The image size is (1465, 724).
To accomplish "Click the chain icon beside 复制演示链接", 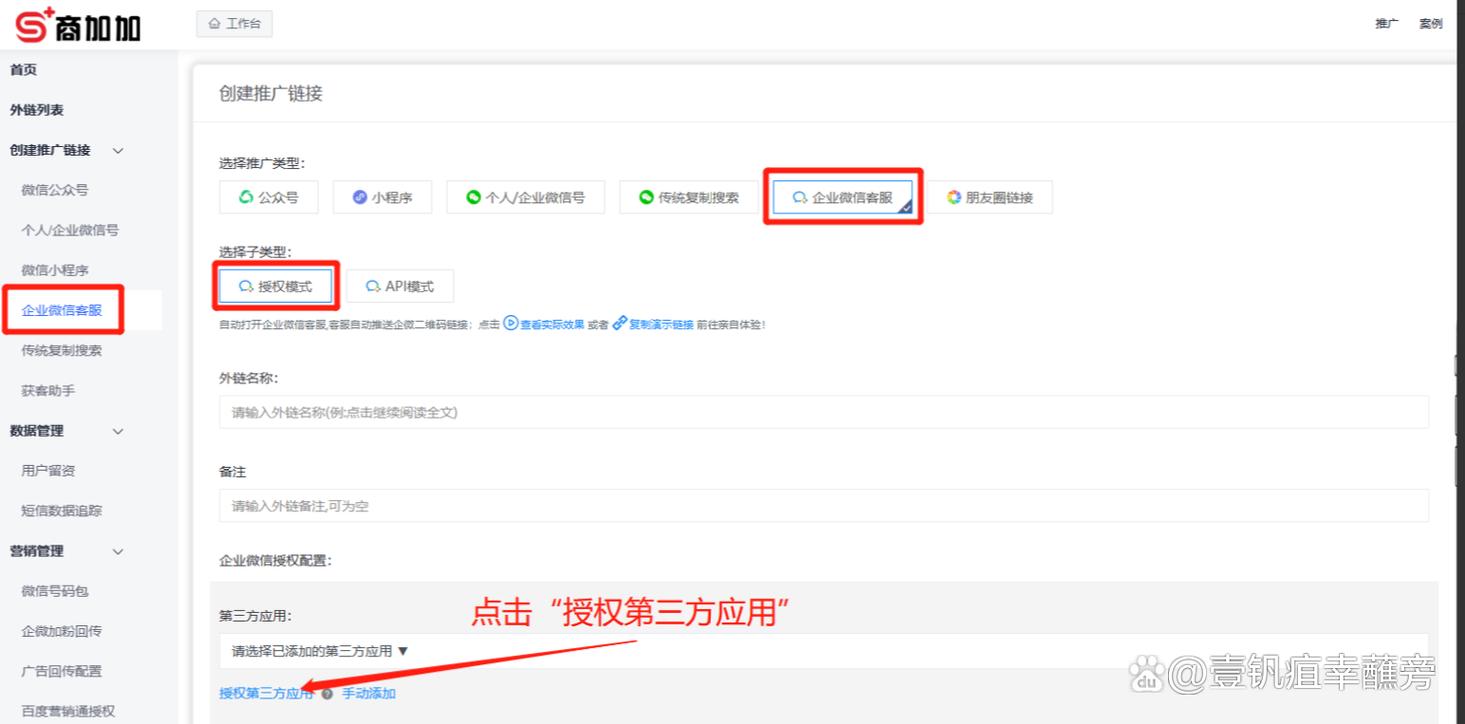I will pos(620,324).
